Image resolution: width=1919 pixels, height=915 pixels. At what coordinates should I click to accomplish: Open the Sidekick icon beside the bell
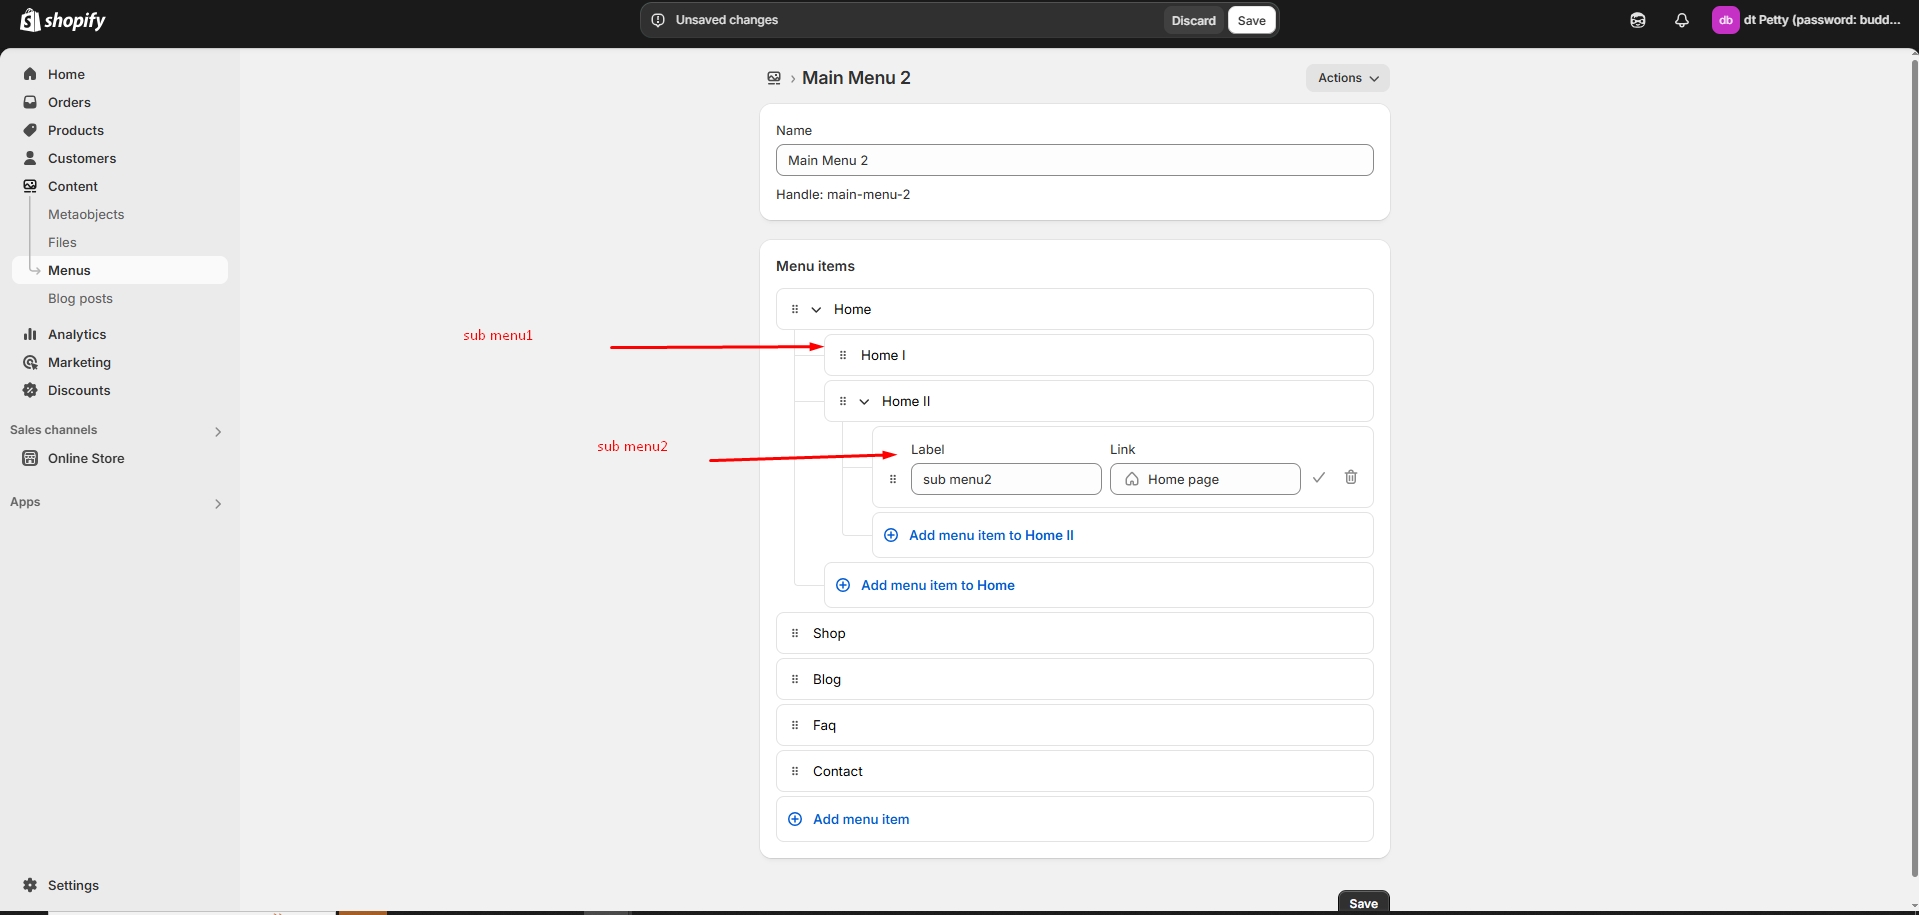[x=1637, y=20]
